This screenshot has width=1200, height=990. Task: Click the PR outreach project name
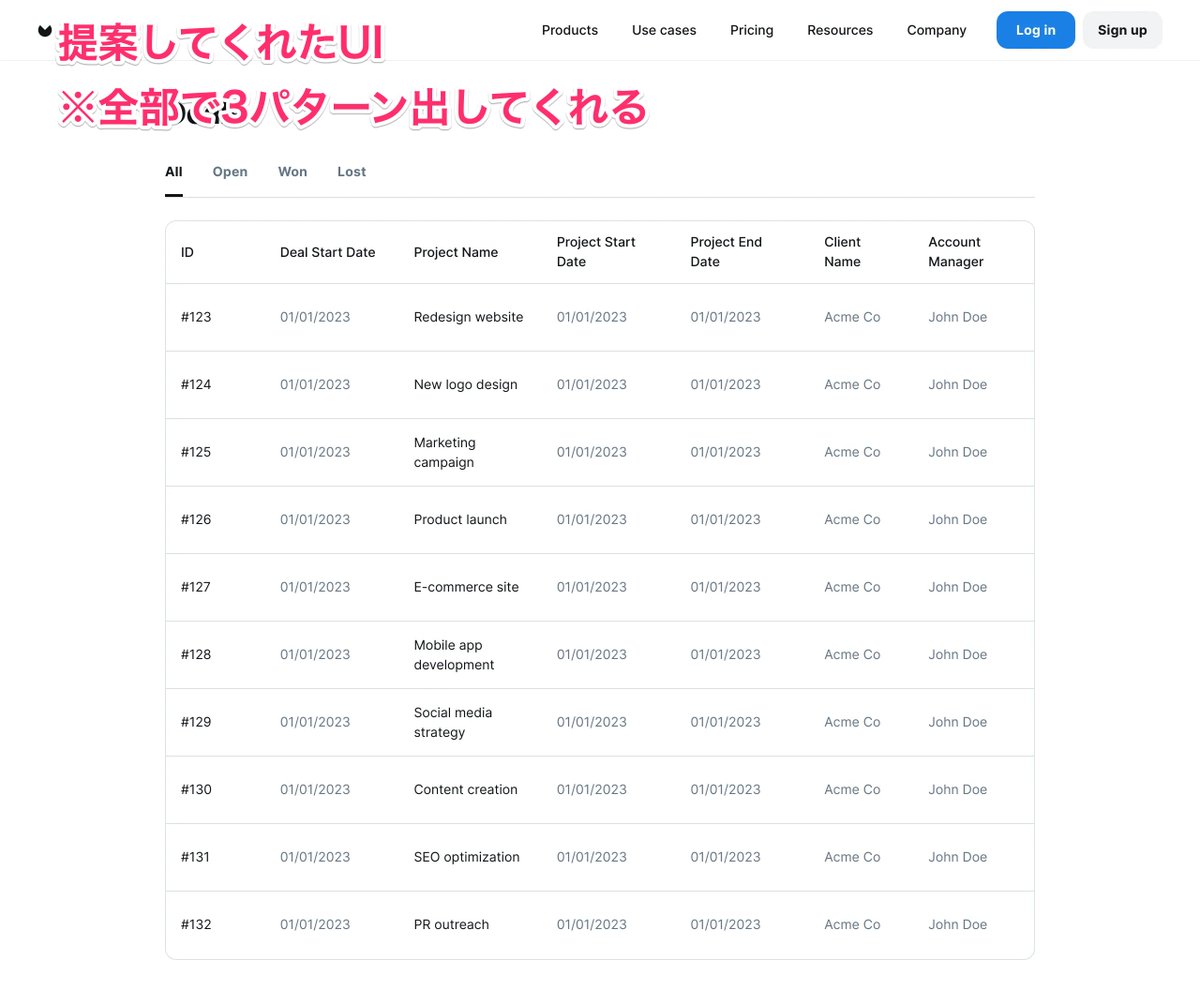tap(452, 925)
